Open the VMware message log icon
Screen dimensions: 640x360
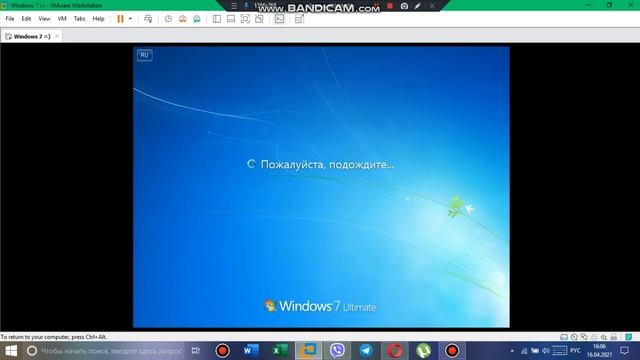(629, 337)
